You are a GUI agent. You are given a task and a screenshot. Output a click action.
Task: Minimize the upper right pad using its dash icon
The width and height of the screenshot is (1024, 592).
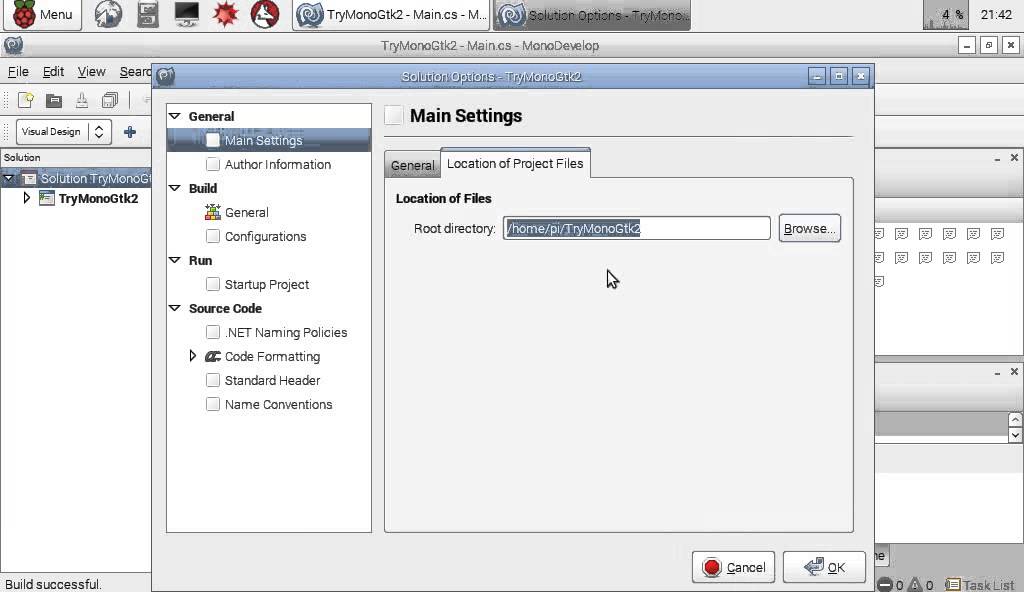(997, 158)
